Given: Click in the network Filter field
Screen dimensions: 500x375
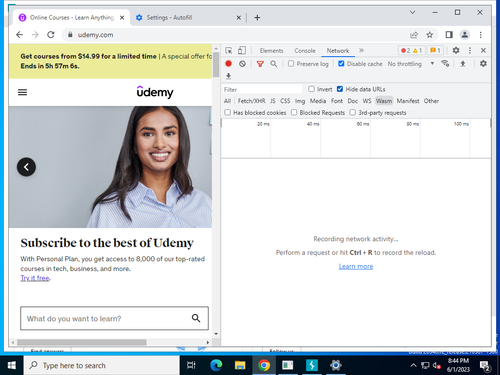Looking at the screenshot, I should tap(262, 89).
